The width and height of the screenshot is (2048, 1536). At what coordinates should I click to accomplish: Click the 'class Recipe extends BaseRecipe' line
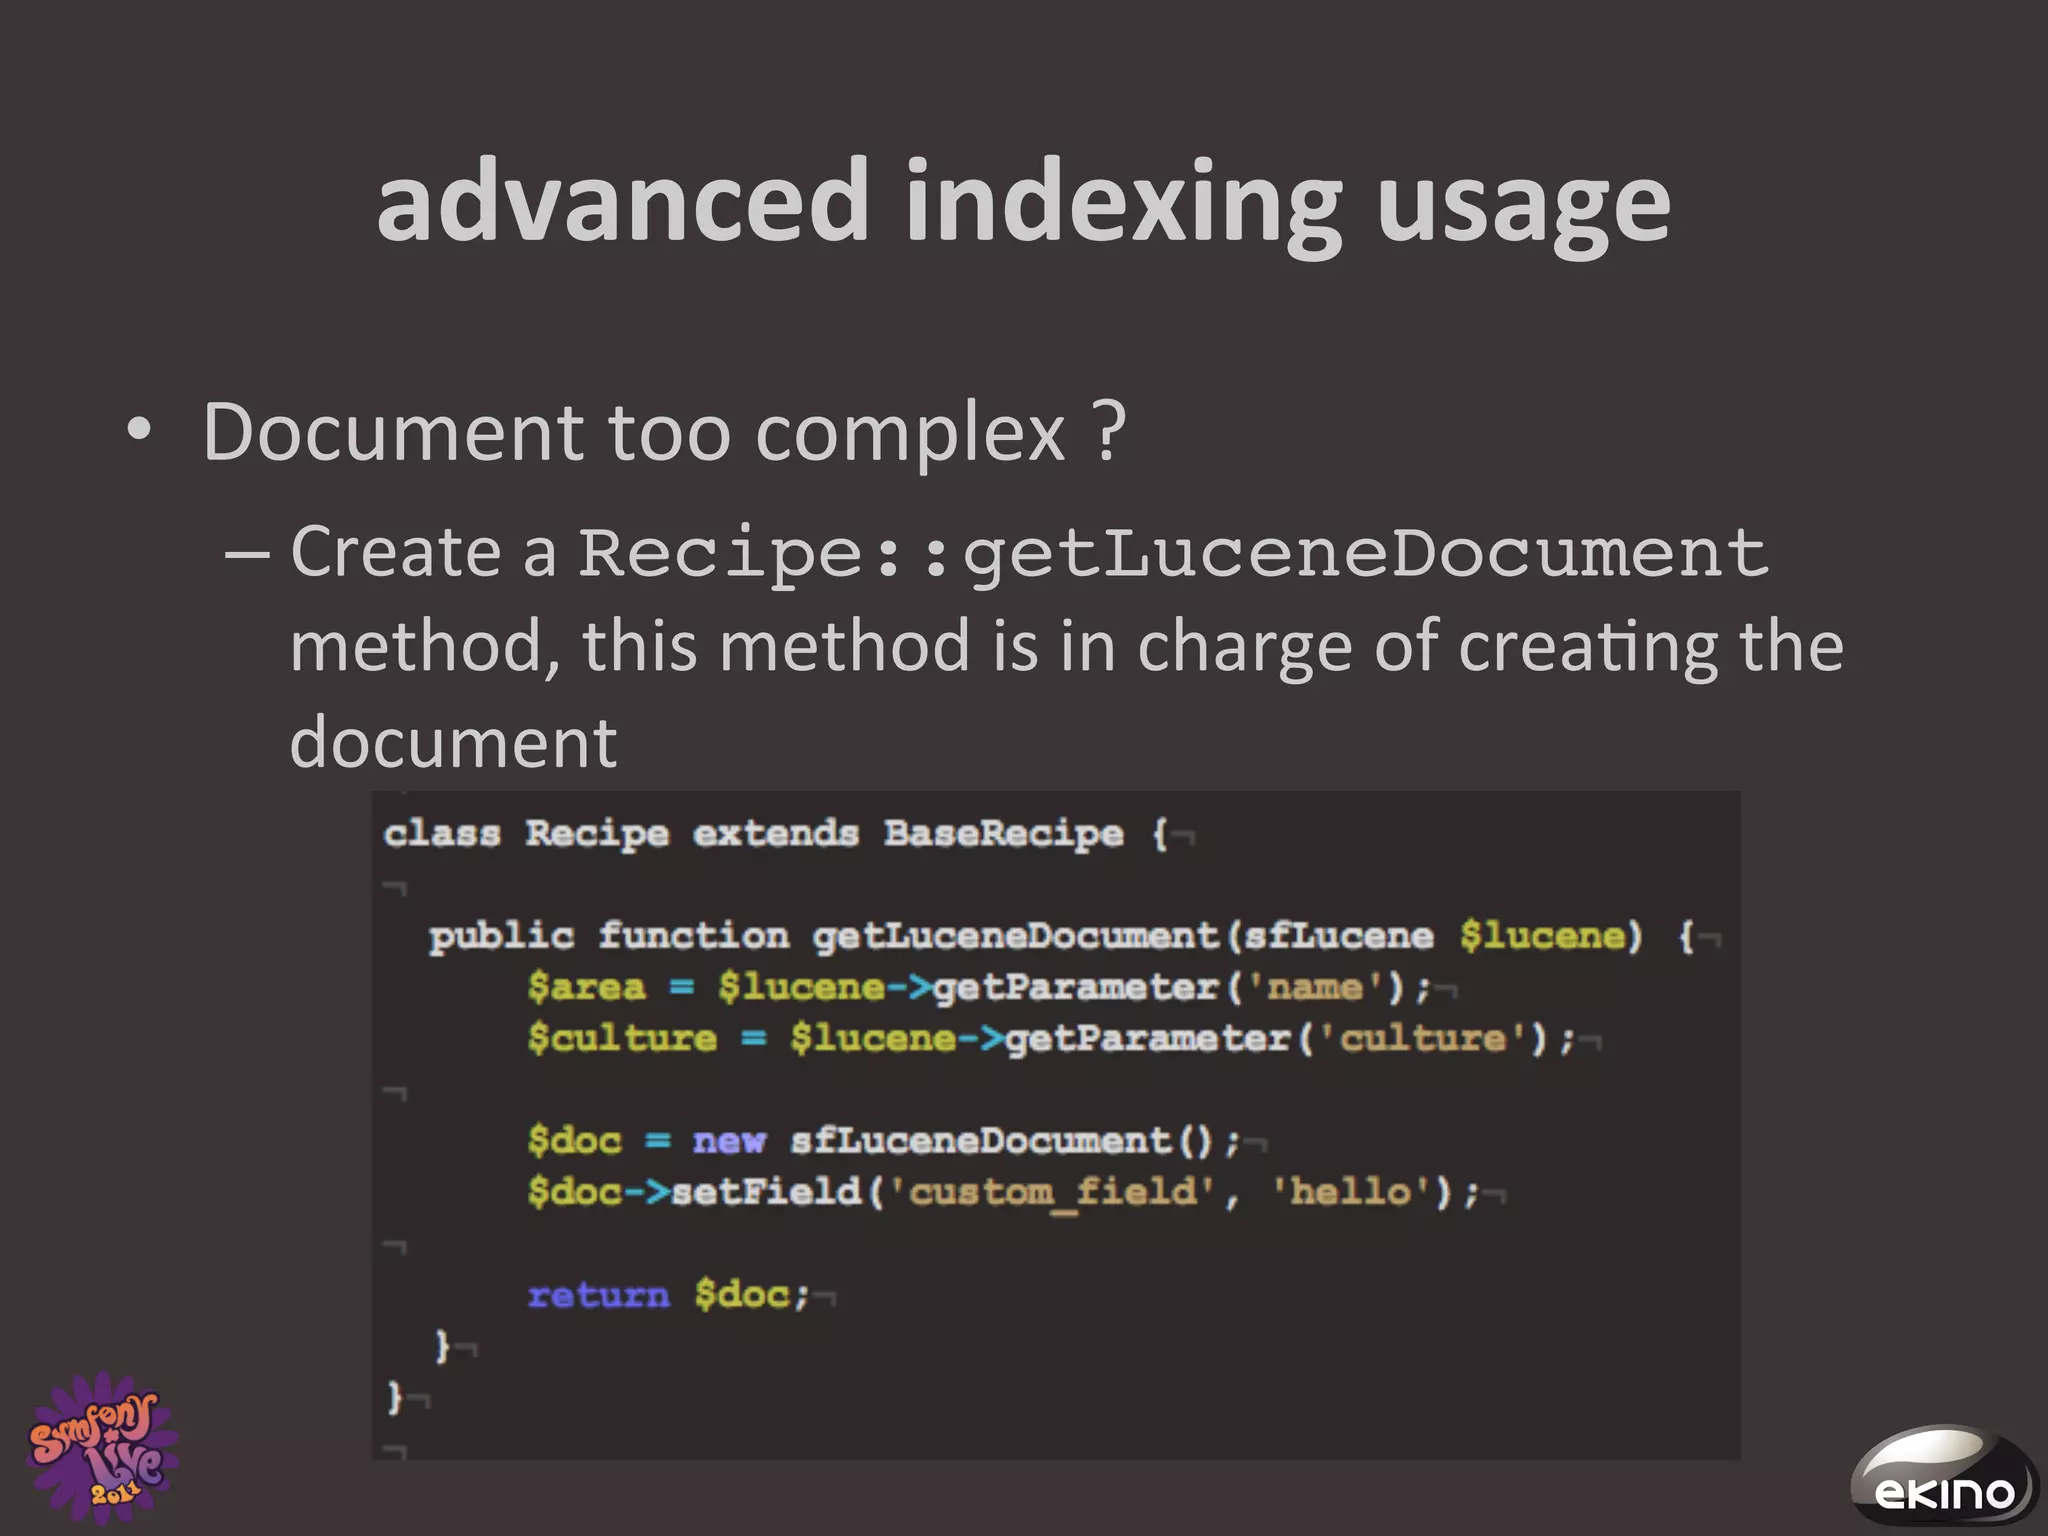click(776, 833)
